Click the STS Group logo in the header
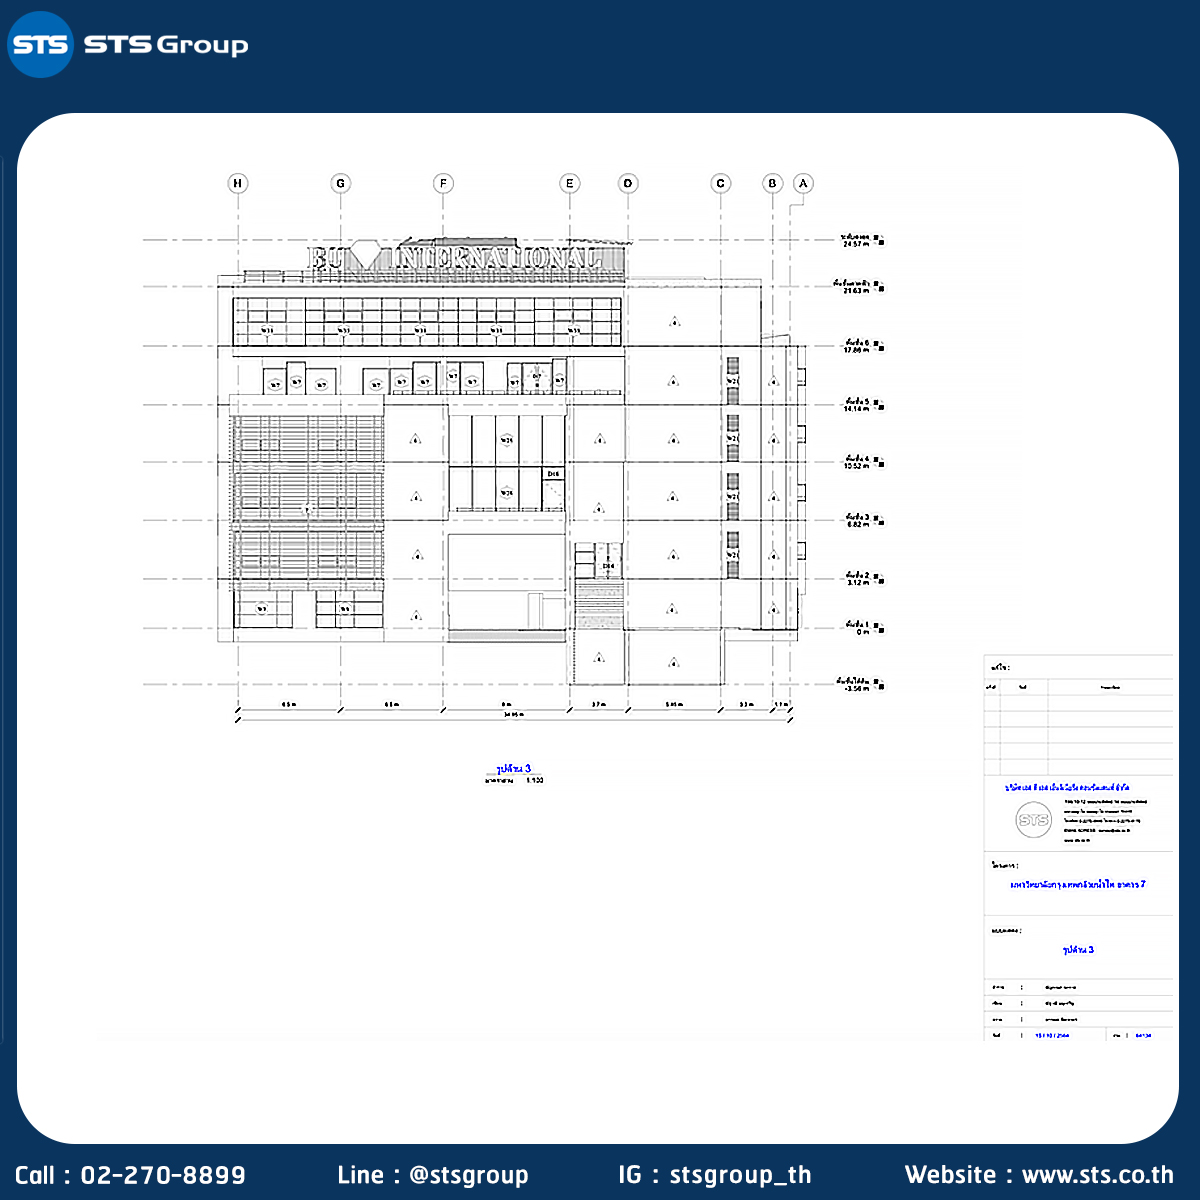This screenshot has height=1200, width=1200. click(128, 45)
